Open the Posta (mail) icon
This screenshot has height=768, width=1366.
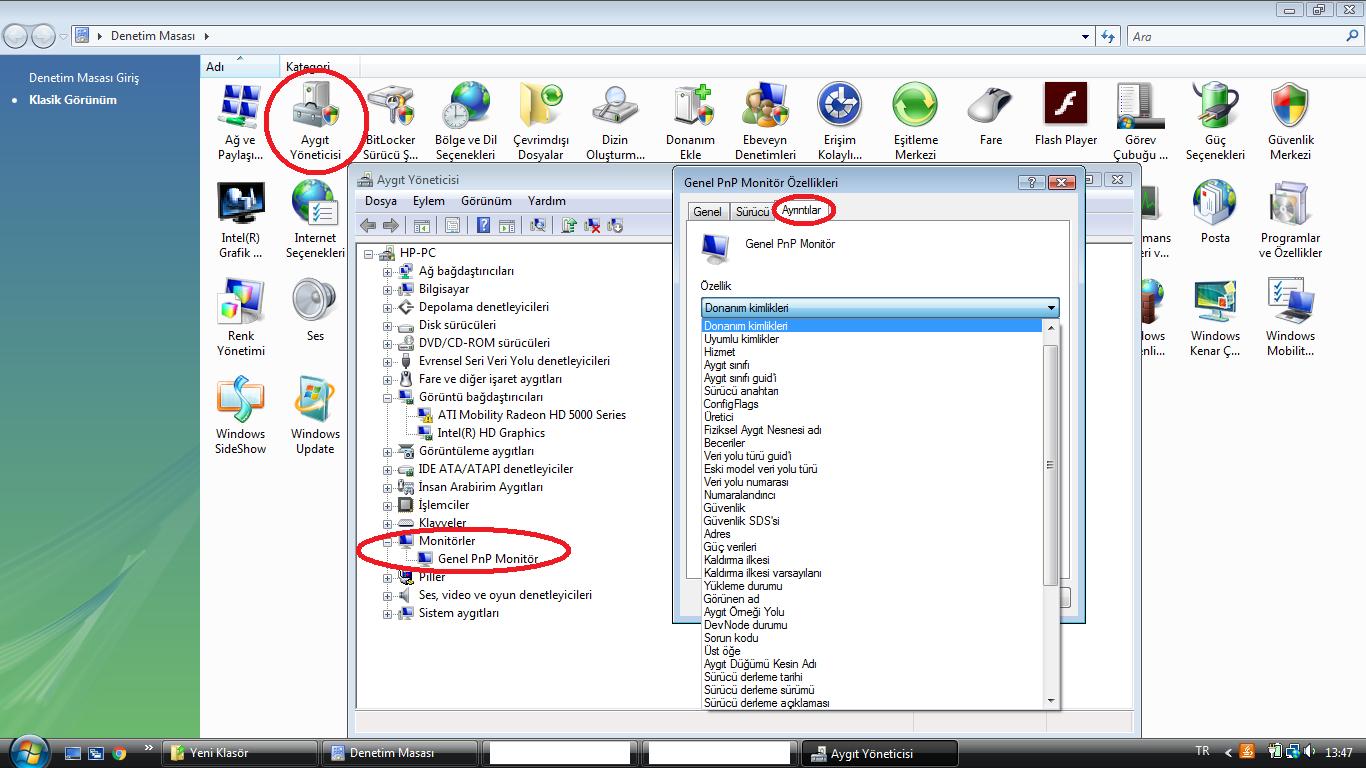click(1215, 214)
